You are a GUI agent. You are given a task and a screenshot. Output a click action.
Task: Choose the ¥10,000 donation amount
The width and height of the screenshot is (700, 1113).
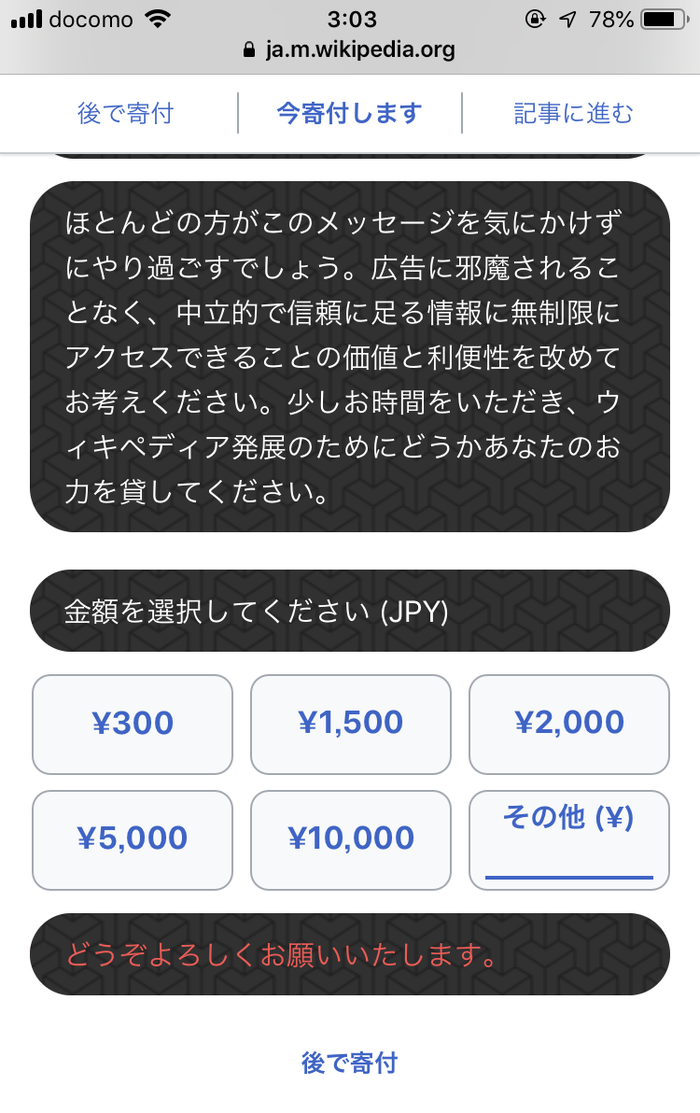coord(351,840)
